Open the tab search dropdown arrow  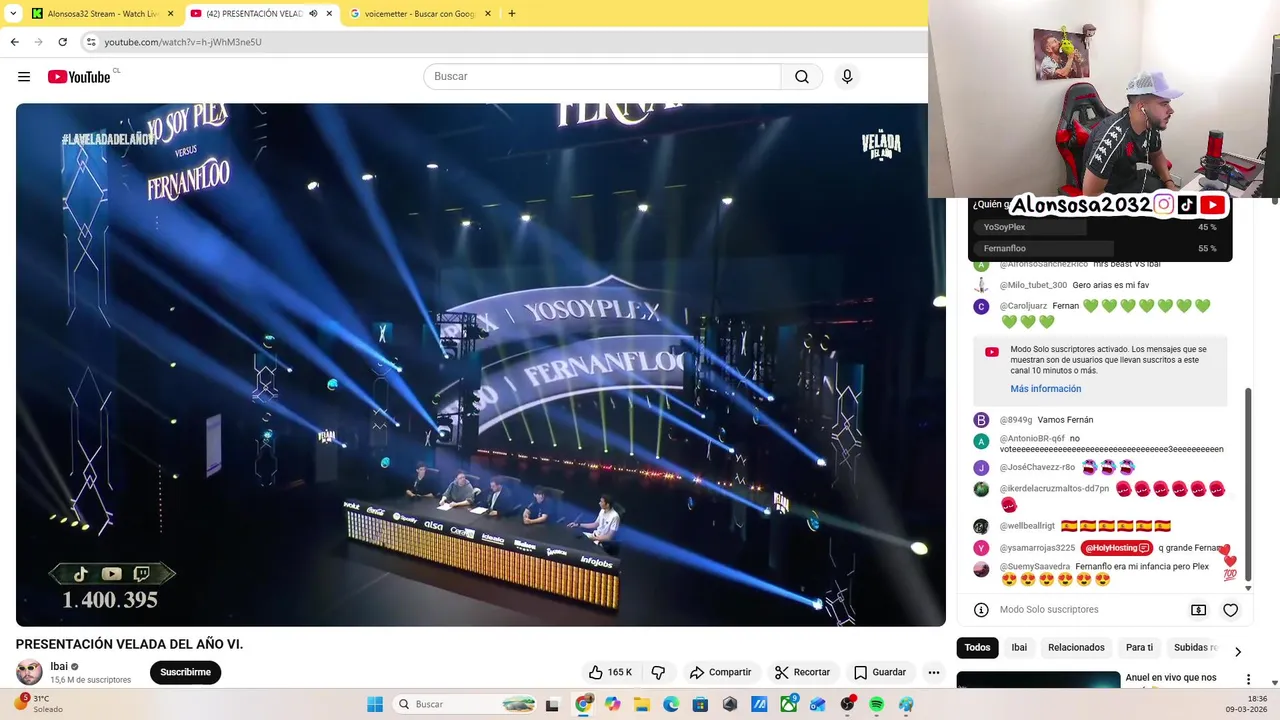click(x=13, y=14)
